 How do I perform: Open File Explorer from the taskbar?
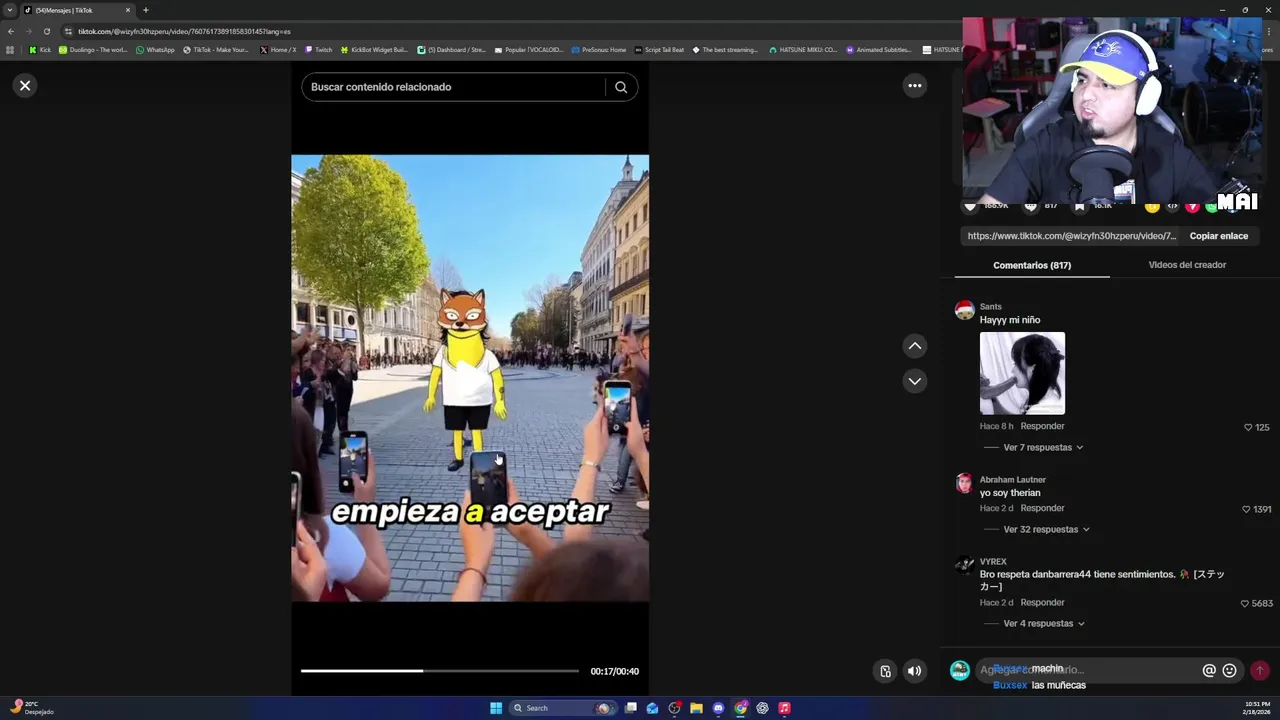coord(696,708)
